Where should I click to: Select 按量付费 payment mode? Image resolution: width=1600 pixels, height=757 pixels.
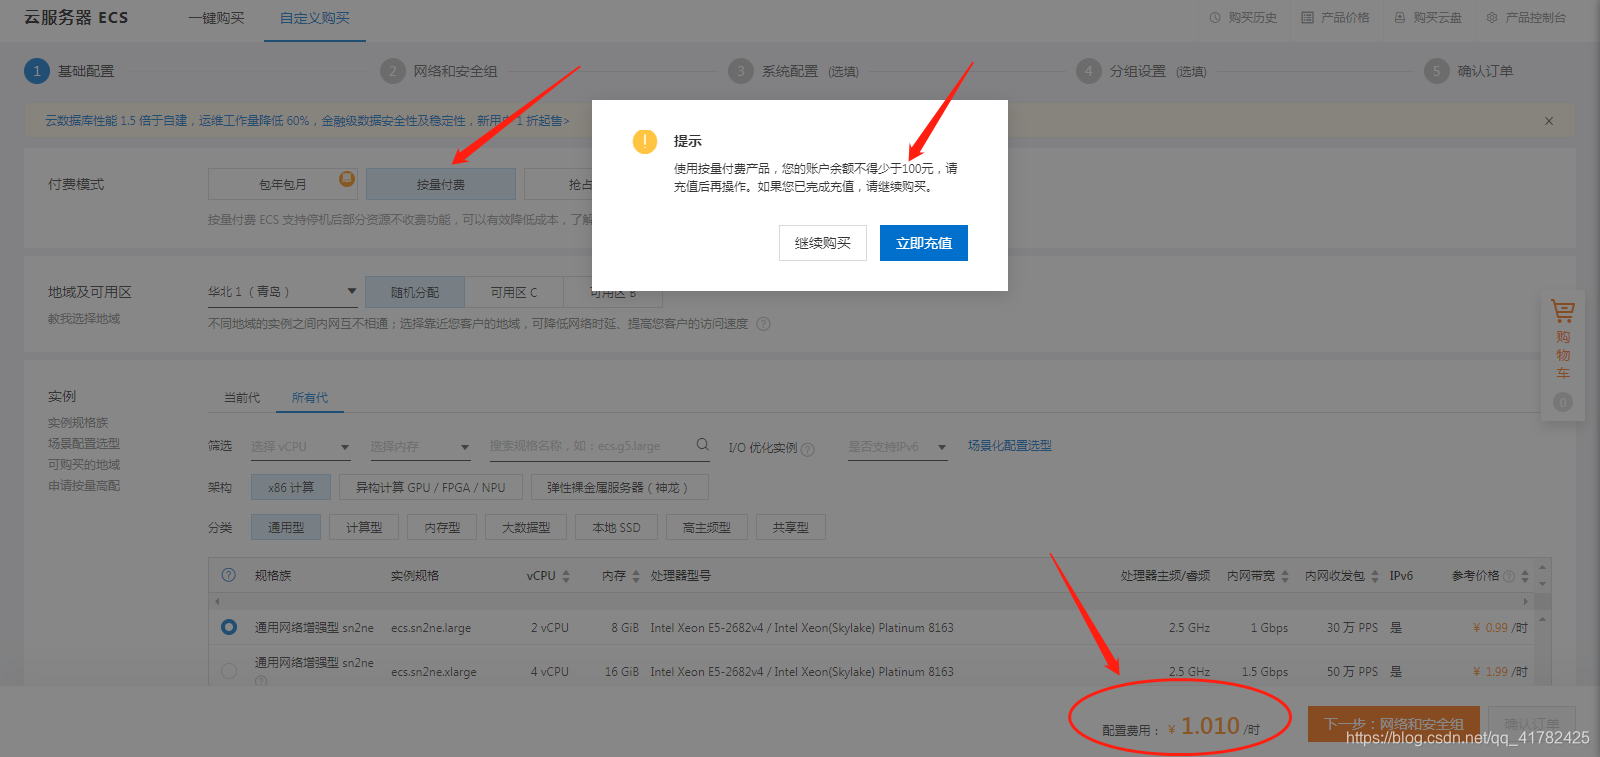coord(441,184)
